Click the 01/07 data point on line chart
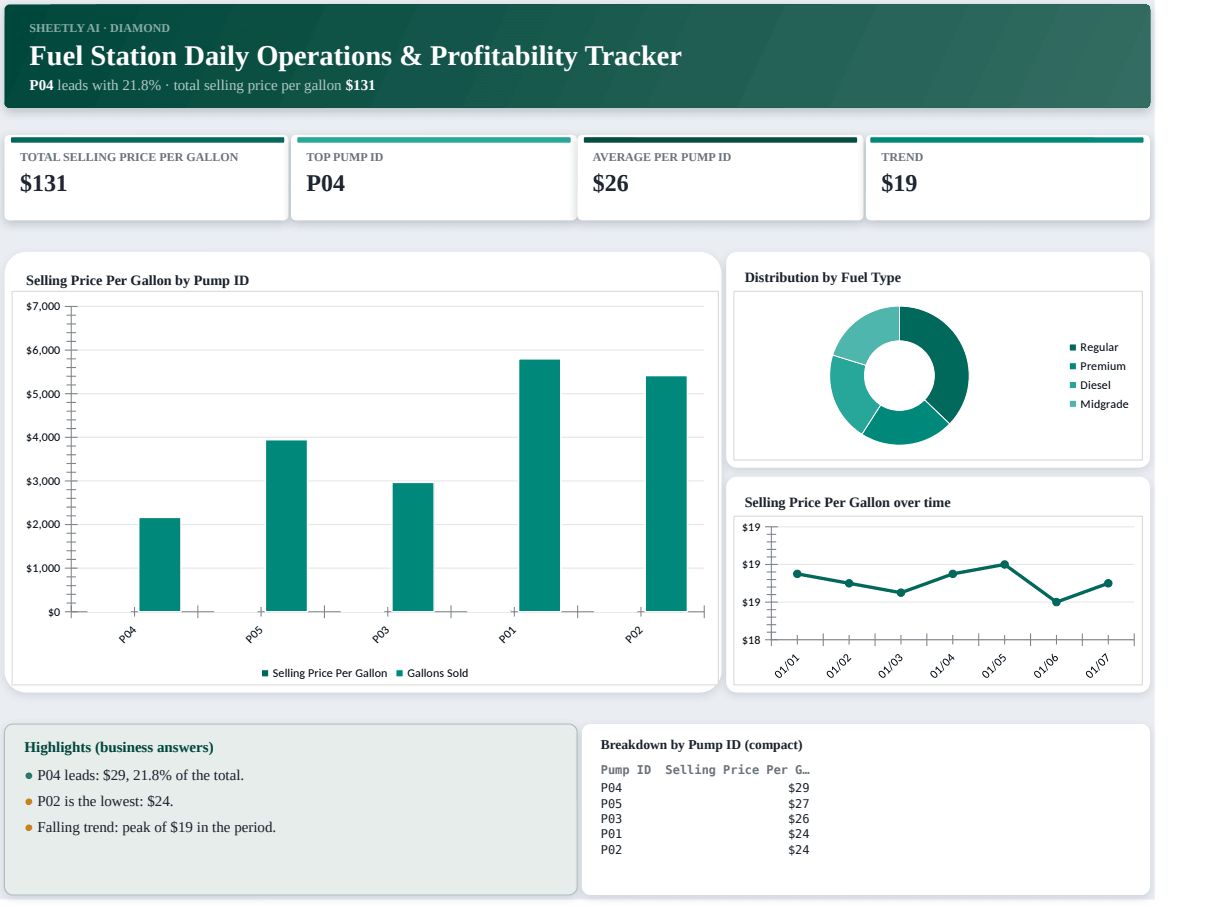Viewport: 1227px width, 922px height. (1108, 583)
